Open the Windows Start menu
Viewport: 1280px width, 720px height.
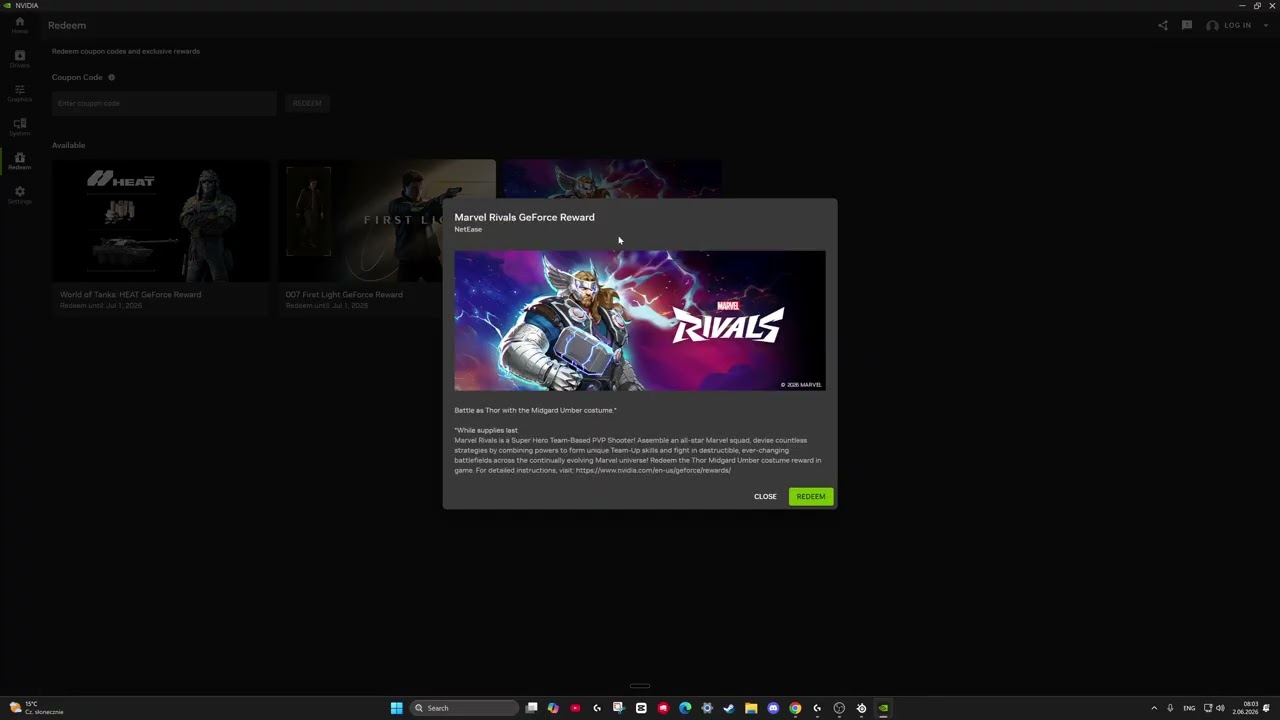click(396, 708)
